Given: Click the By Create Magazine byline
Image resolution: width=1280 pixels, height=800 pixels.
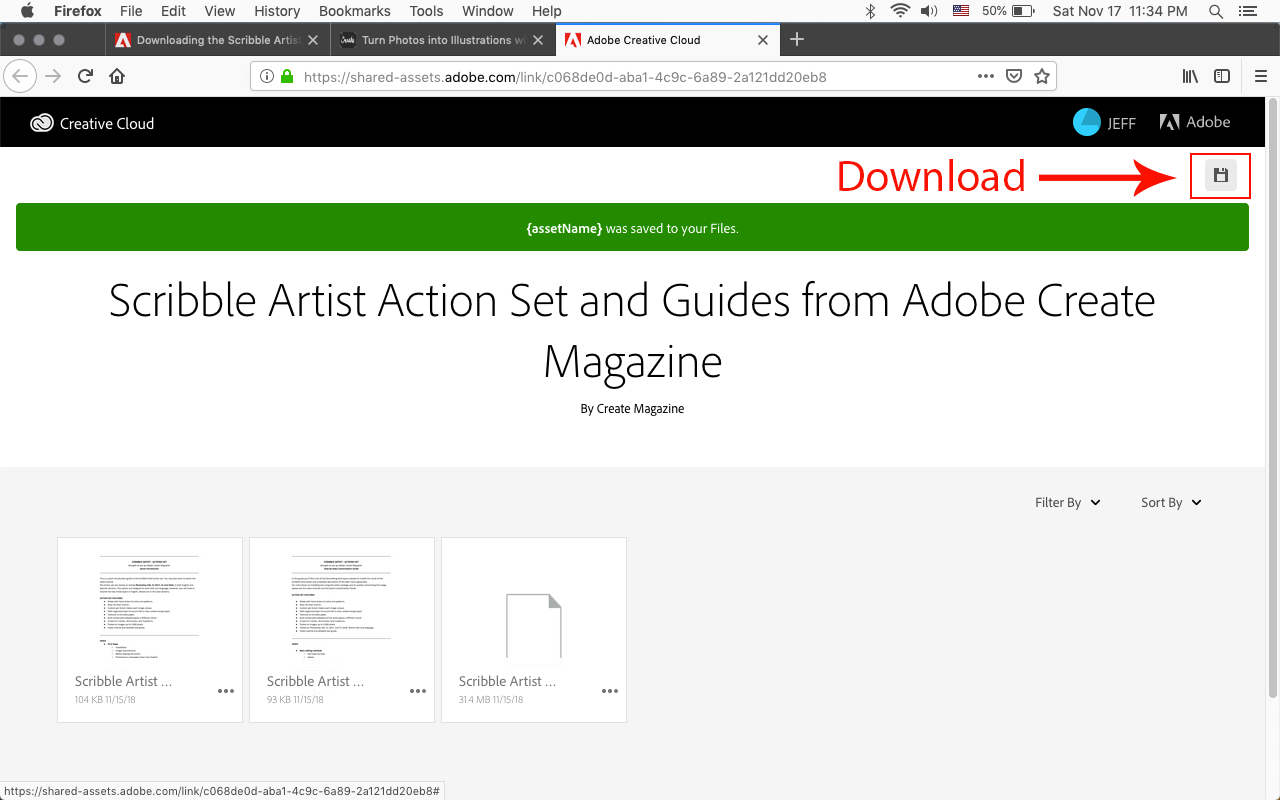Looking at the screenshot, I should [x=632, y=409].
